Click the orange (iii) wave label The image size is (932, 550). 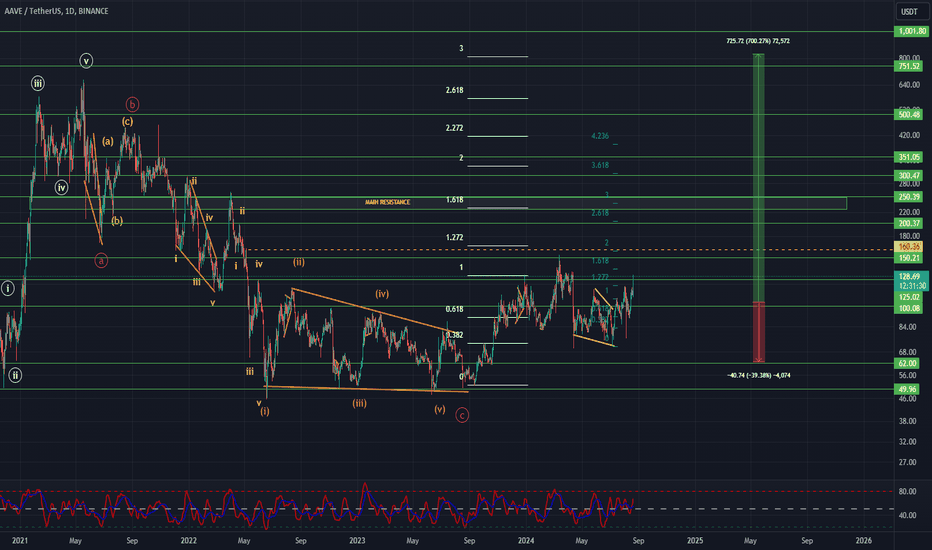359,403
